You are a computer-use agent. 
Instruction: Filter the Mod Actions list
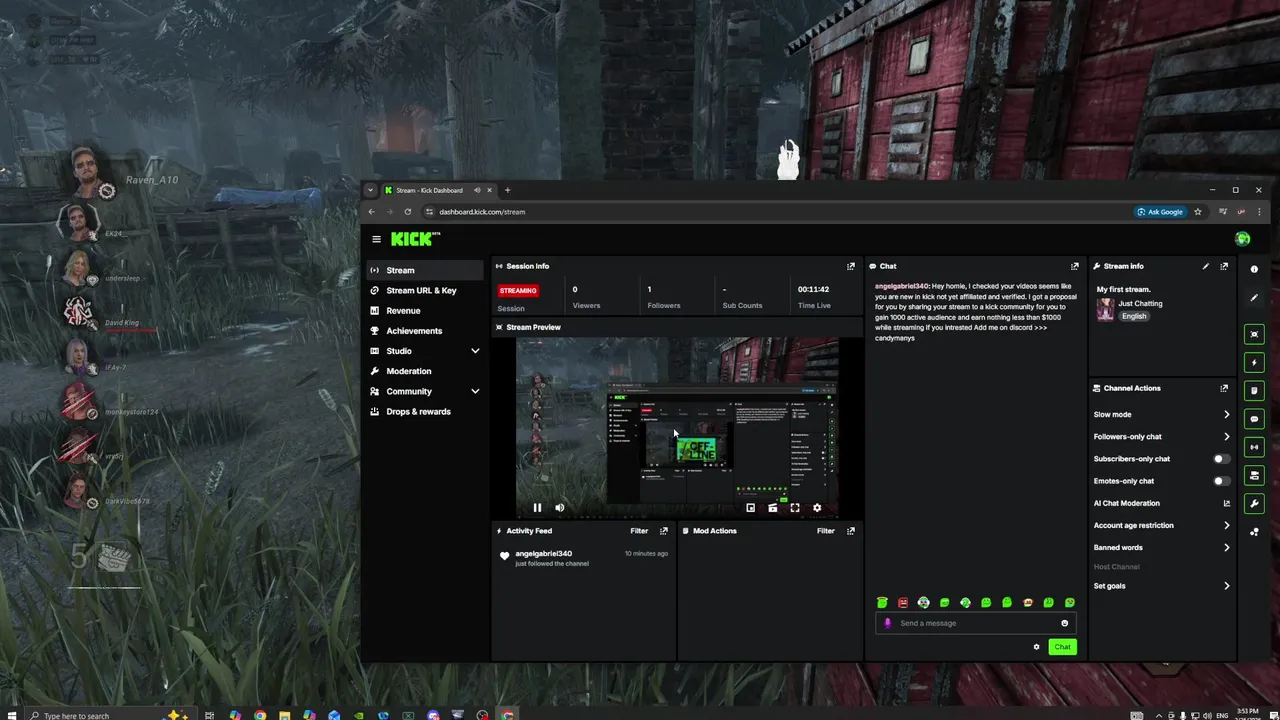[x=825, y=531]
